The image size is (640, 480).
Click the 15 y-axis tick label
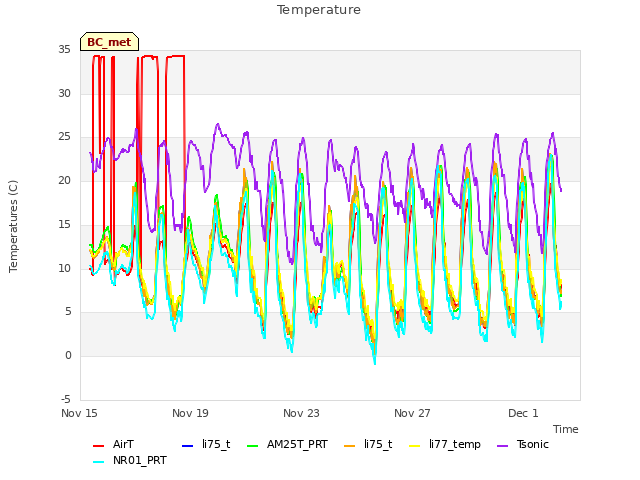[64, 224]
